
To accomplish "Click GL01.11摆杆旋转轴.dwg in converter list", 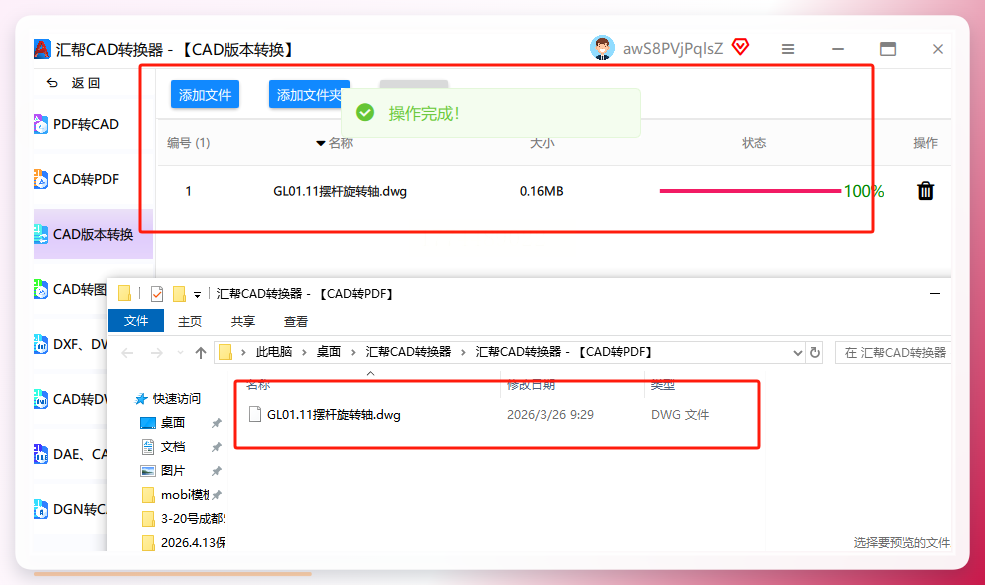I will (340, 191).
